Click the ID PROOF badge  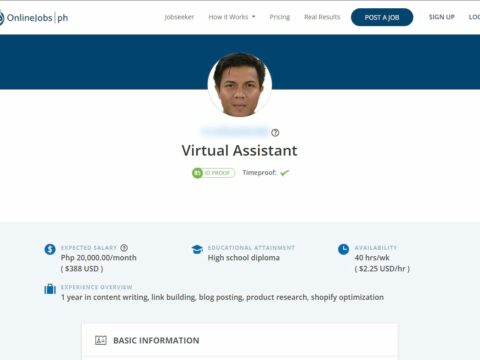(x=213, y=173)
